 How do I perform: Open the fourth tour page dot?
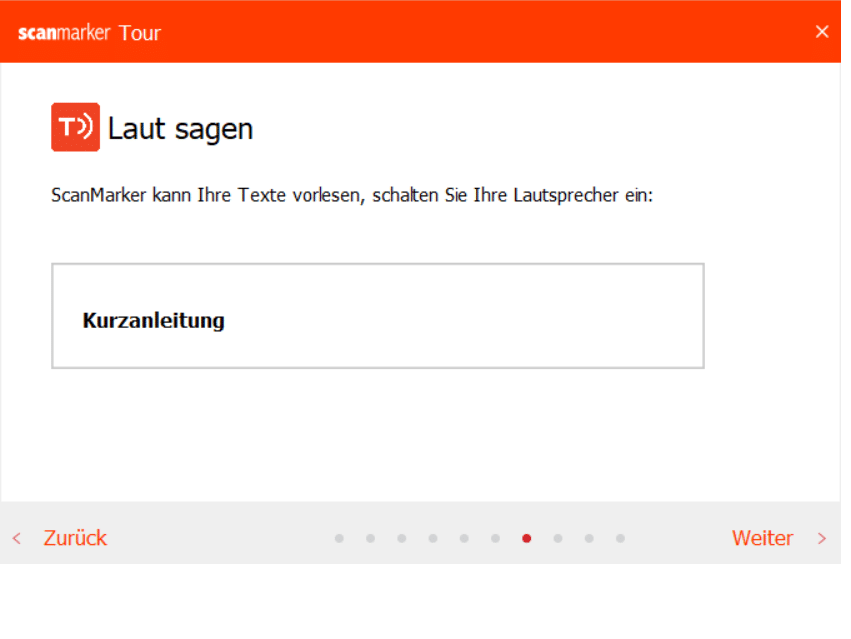point(433,538)
